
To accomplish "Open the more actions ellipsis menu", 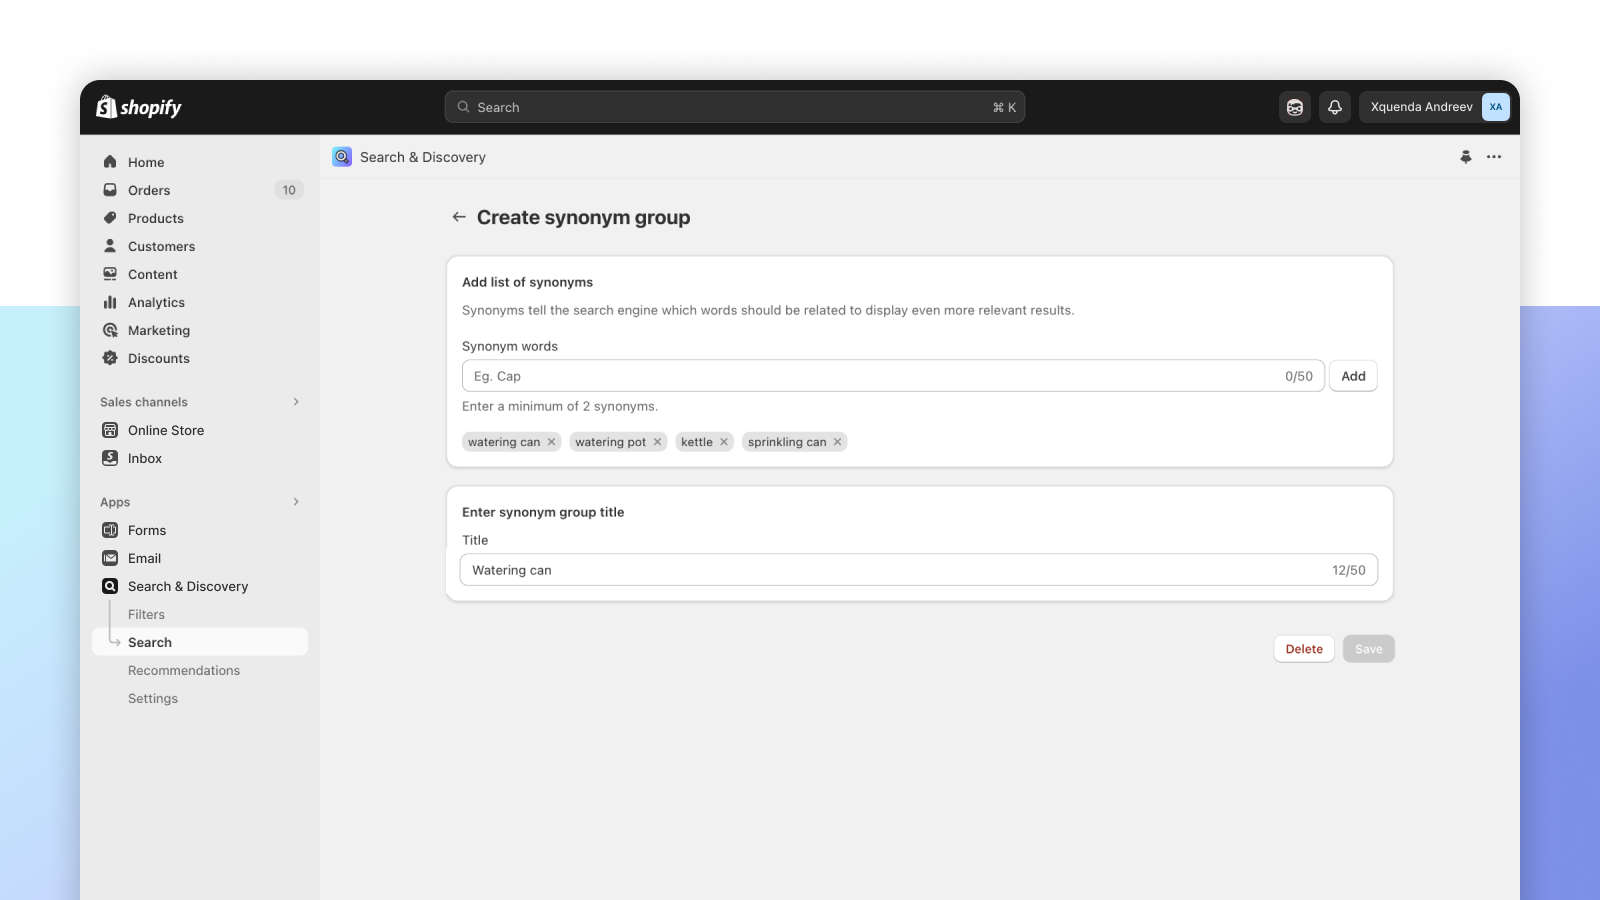I will point(1494,157).
